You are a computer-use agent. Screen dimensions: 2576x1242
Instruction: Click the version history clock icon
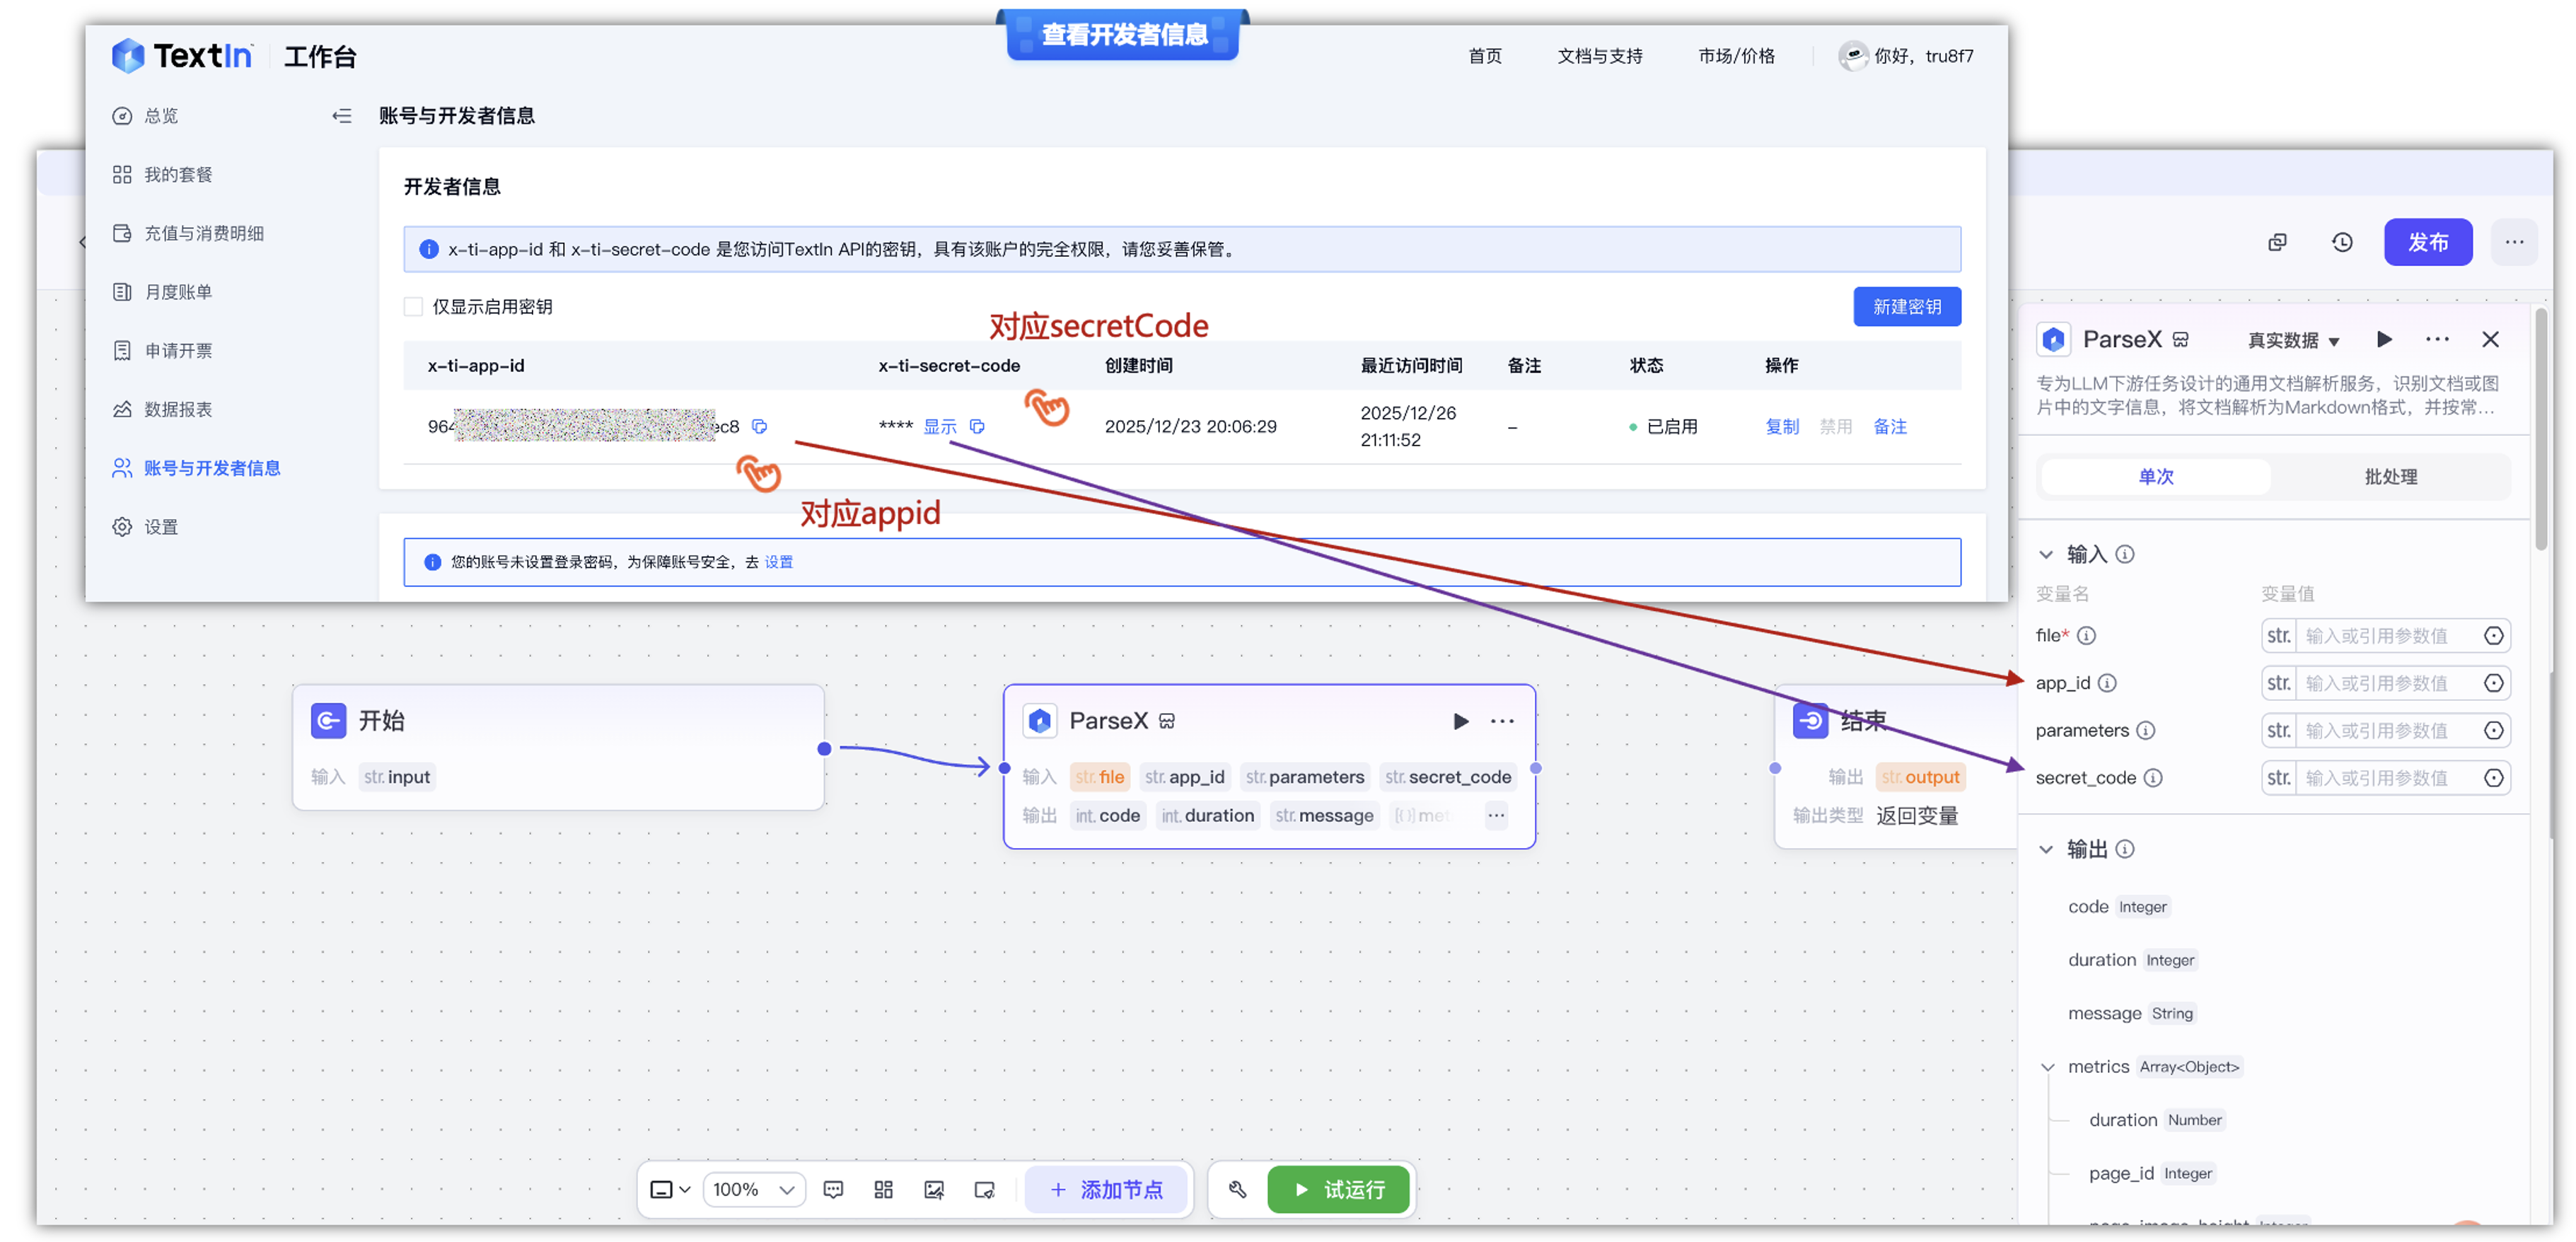tap(2342, 242)
